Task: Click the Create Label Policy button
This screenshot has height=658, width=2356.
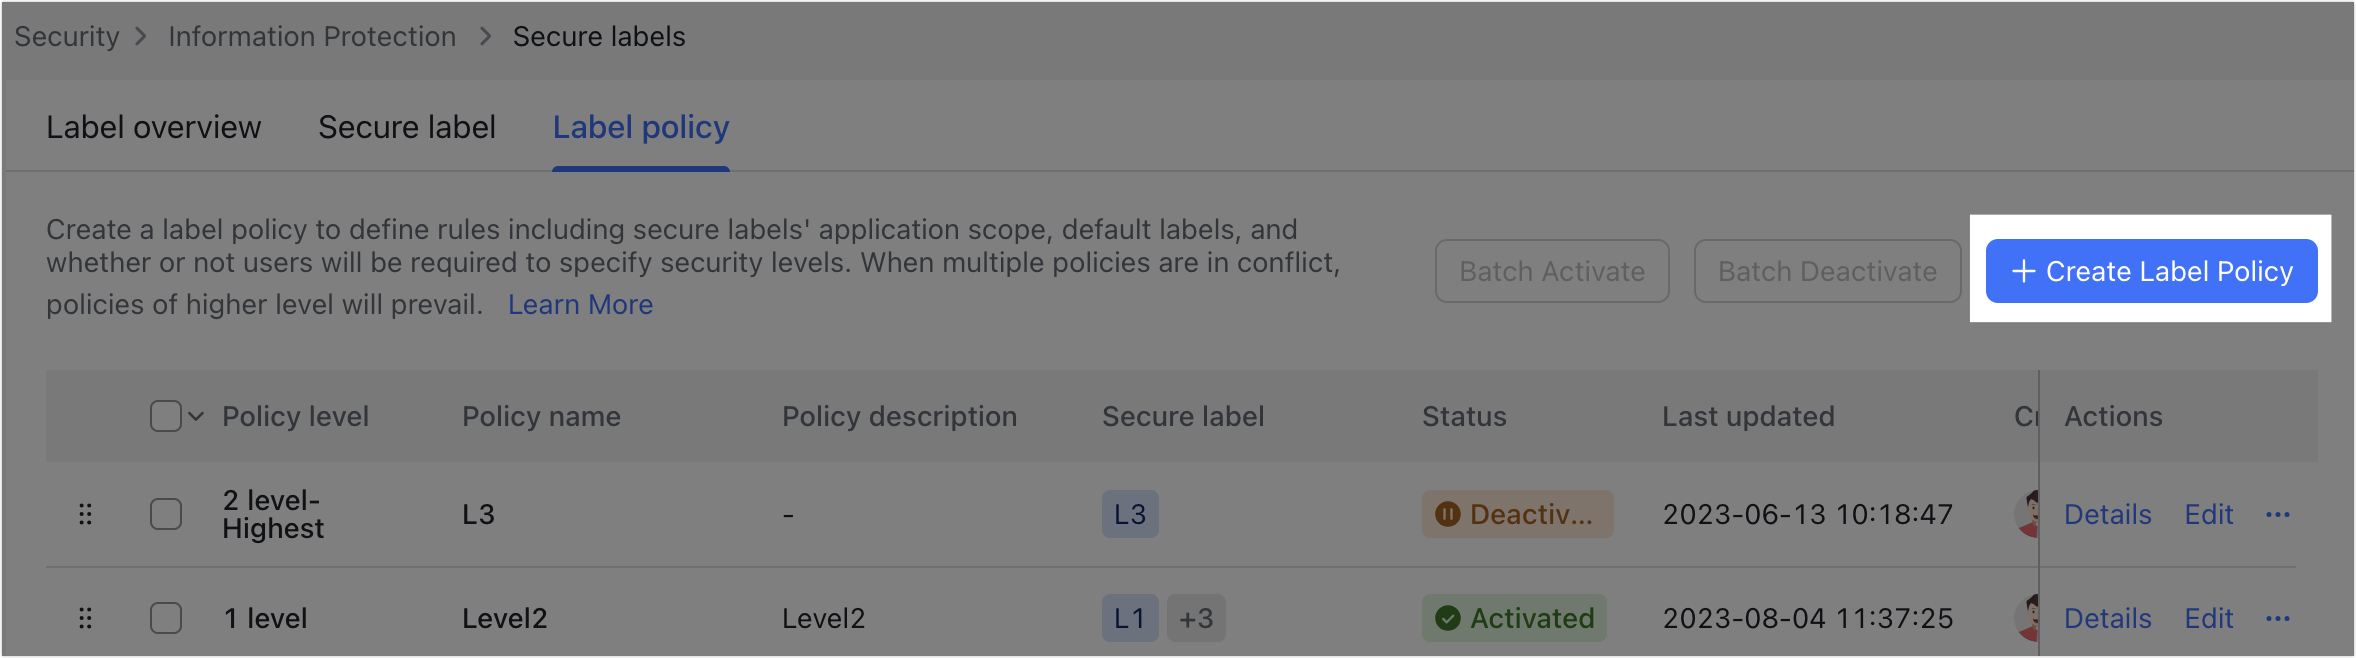Action: point(2150,271)
